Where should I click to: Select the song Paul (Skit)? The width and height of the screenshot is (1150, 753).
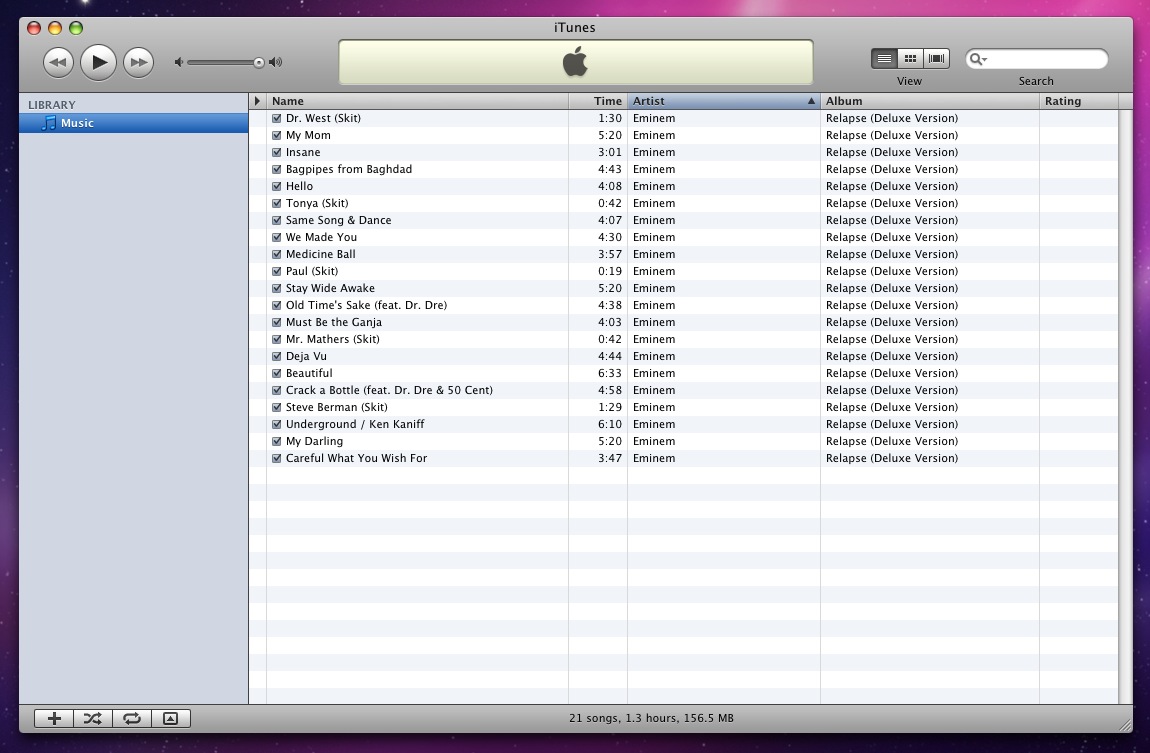312,271
